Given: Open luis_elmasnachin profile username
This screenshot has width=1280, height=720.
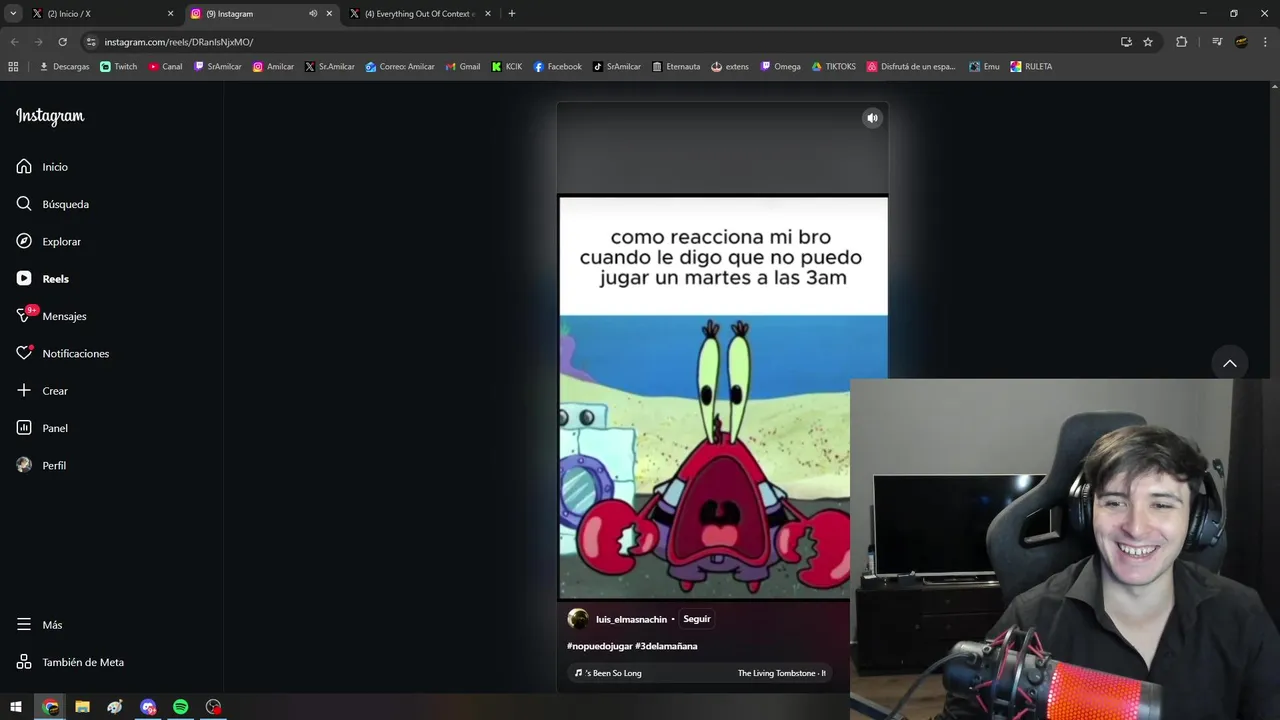Looking at the screenshot, I should coord(631,619).
